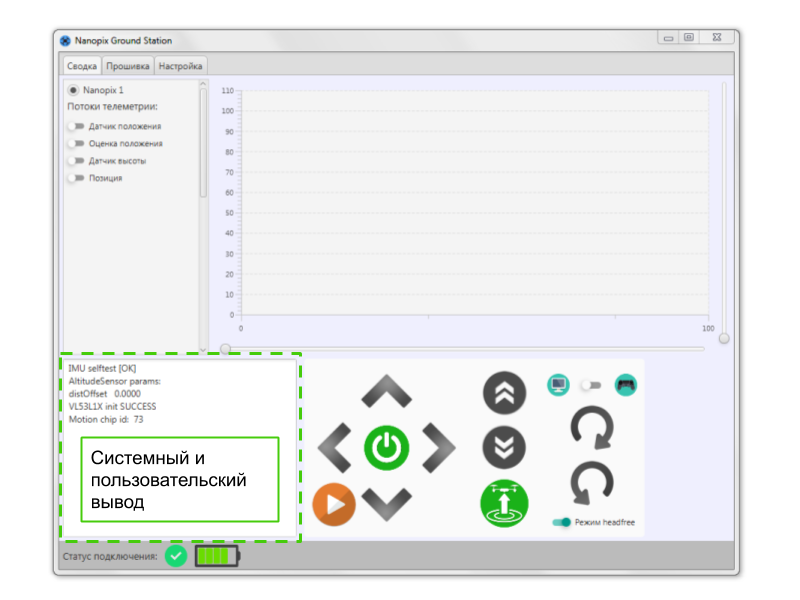Click the rotate clockwise arrow

point(592,428)
